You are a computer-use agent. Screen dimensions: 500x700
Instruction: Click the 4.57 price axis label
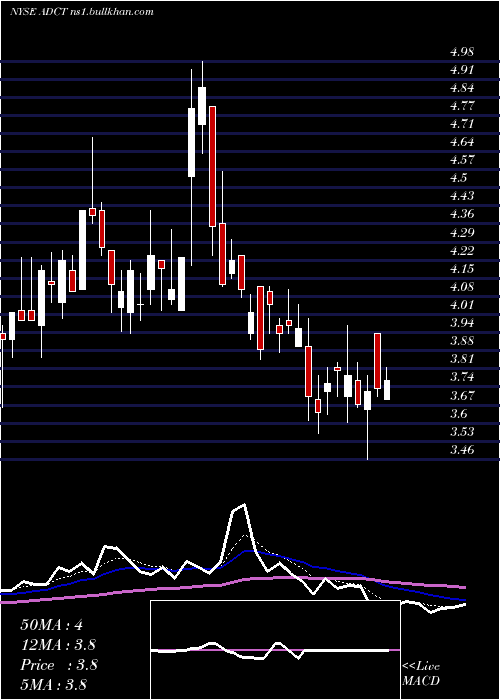(461, 160)
